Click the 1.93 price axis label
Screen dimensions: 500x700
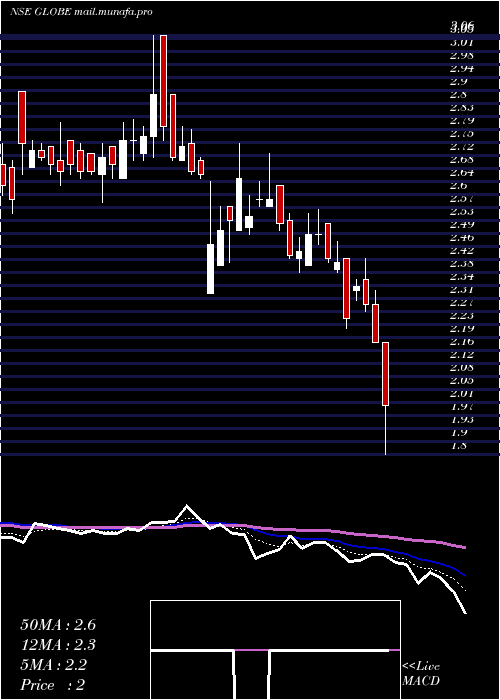point(462,419)
